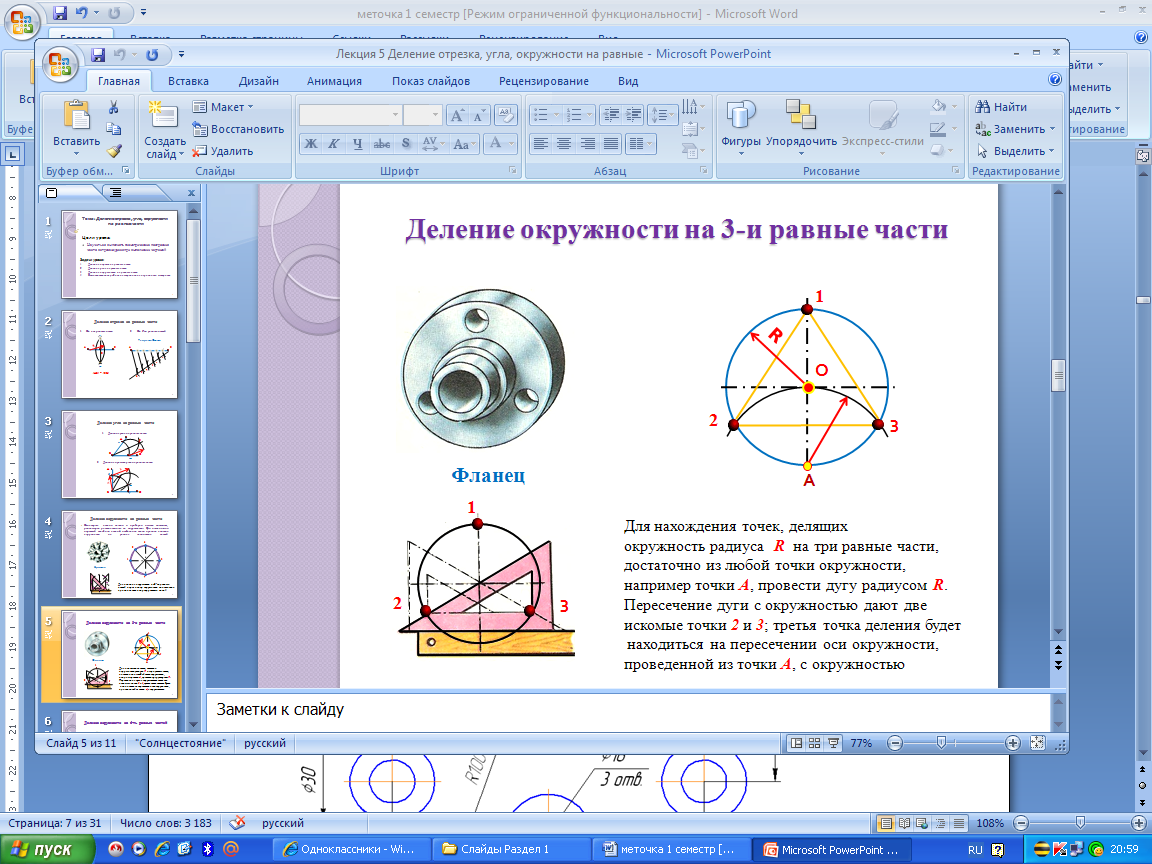Screen dimensions: 1152x864
Task: Toggle italic К formatting
Action: 334,144
